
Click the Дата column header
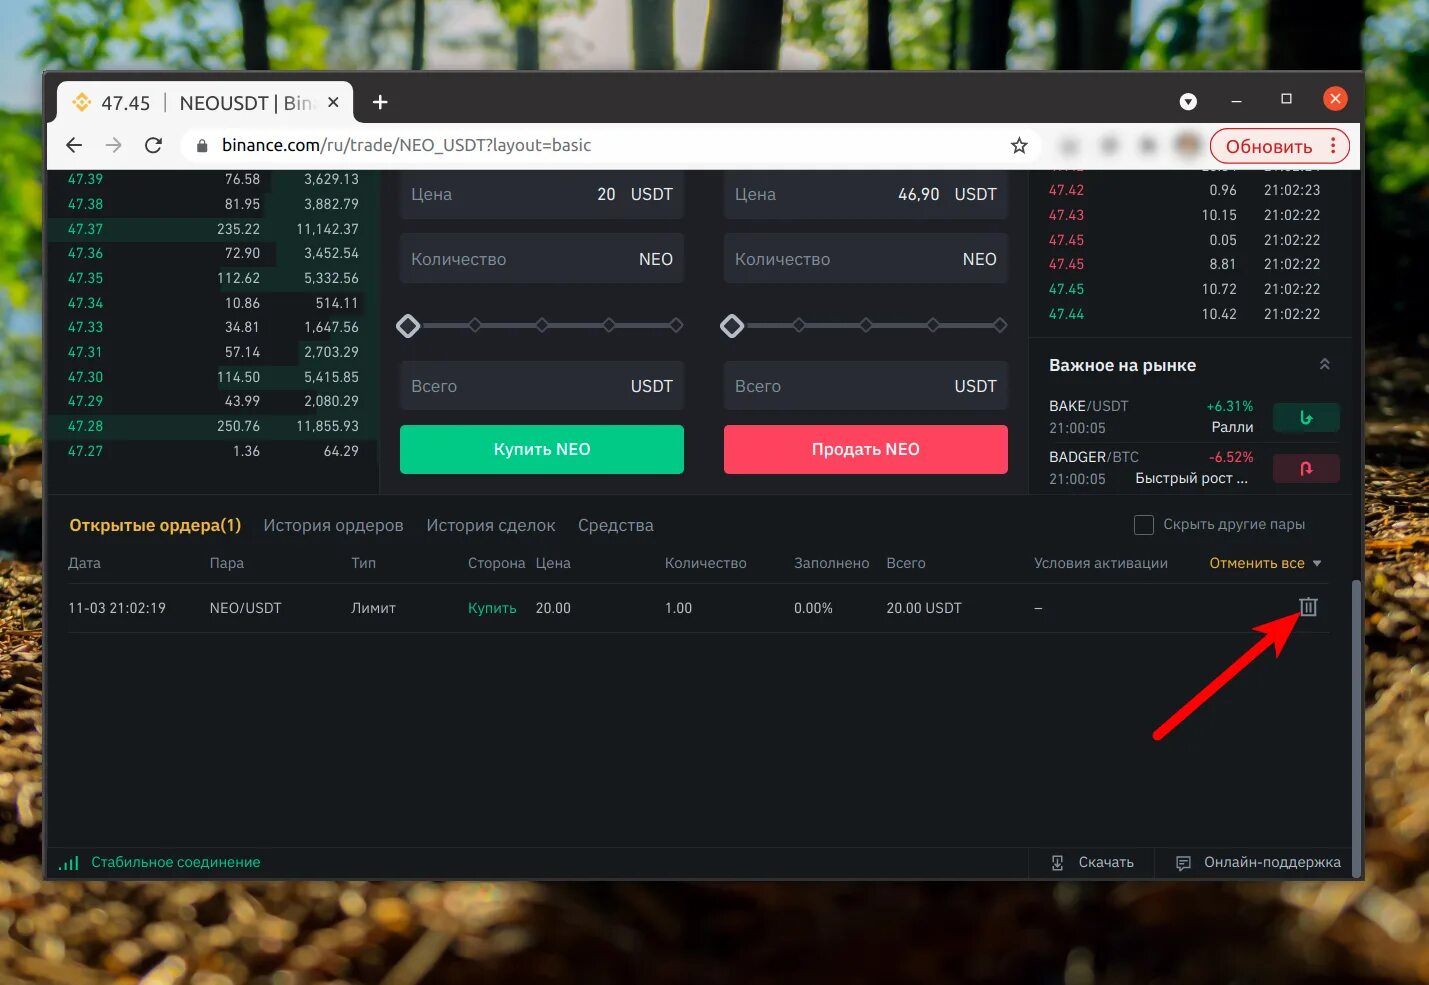(84, 563)
